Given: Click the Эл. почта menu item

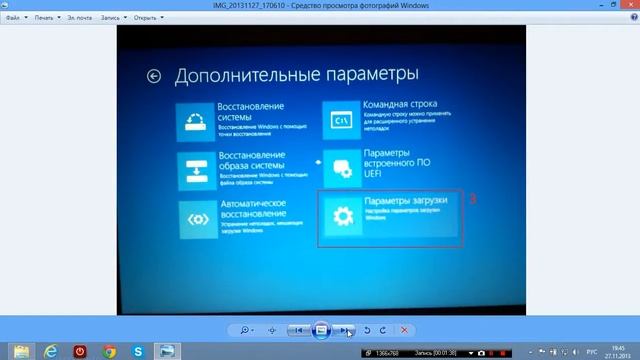Looking at the screenshot, I should 80,18.
